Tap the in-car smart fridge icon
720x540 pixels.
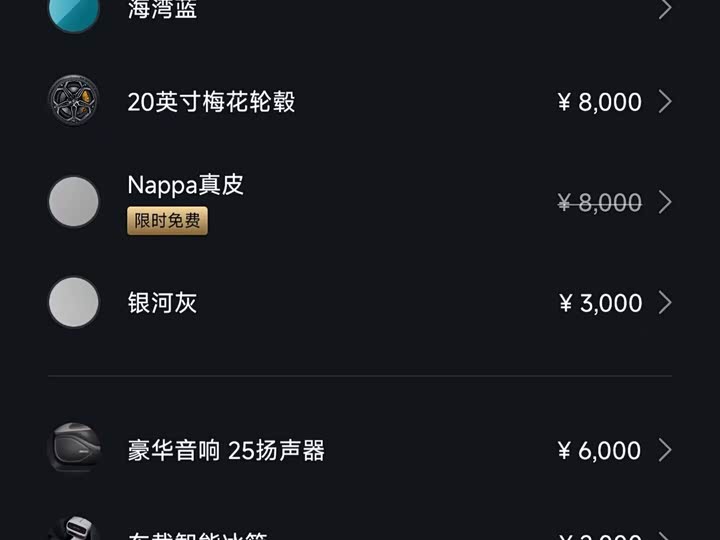pos(74,530)
